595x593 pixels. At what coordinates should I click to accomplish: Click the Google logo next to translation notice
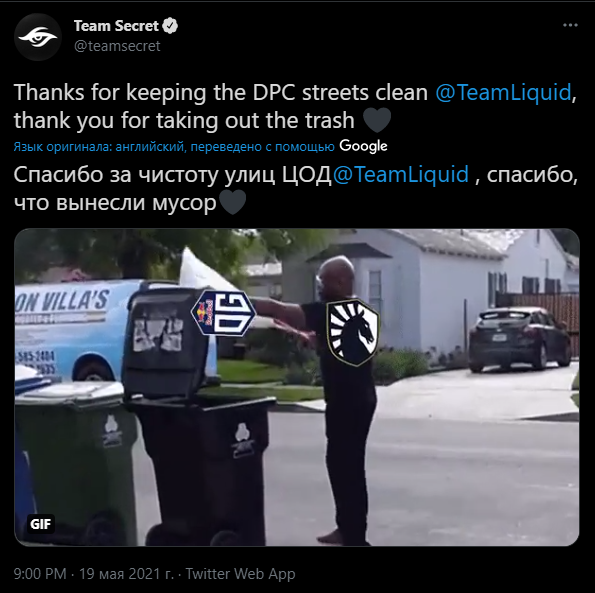click(x=363, y=146)
